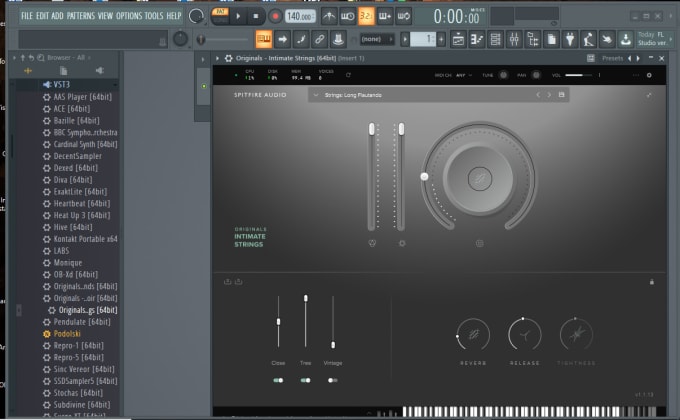Click the lock icon in mixer section

[x=651, y=282]
